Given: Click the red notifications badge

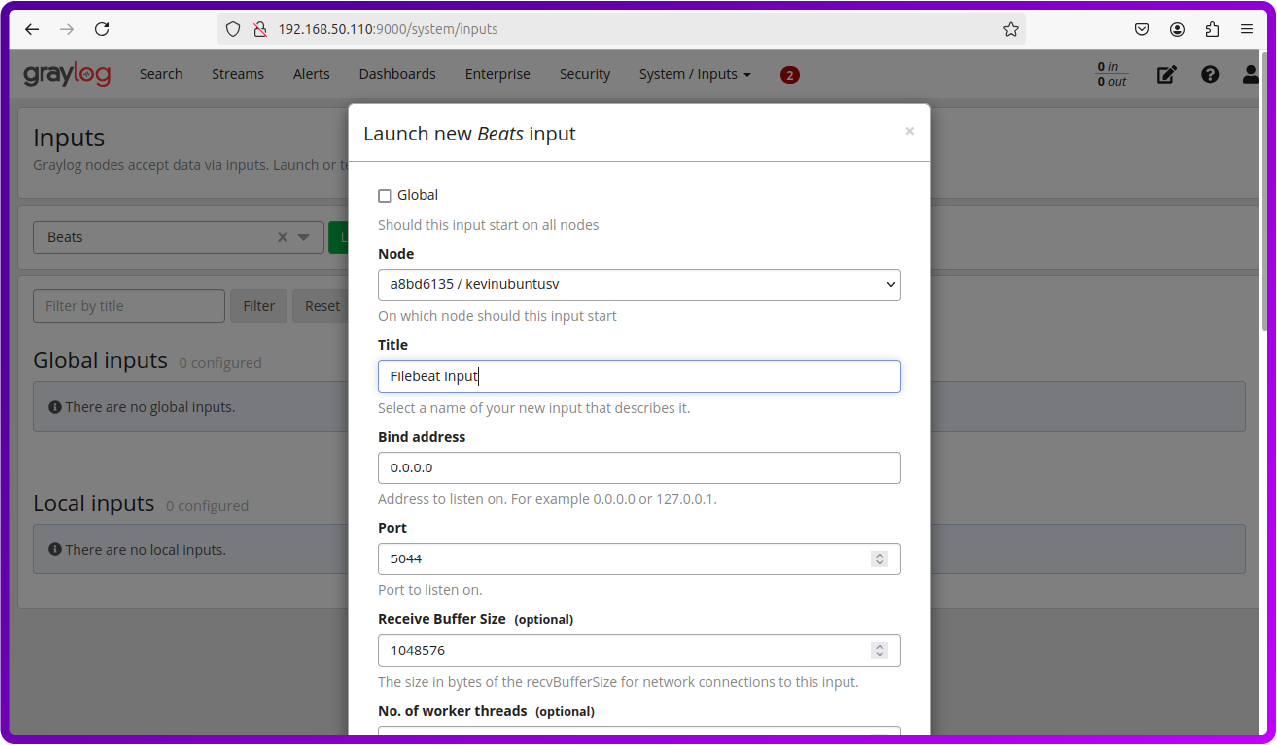Looking at the screenshot, I should [x=789, y=74].
